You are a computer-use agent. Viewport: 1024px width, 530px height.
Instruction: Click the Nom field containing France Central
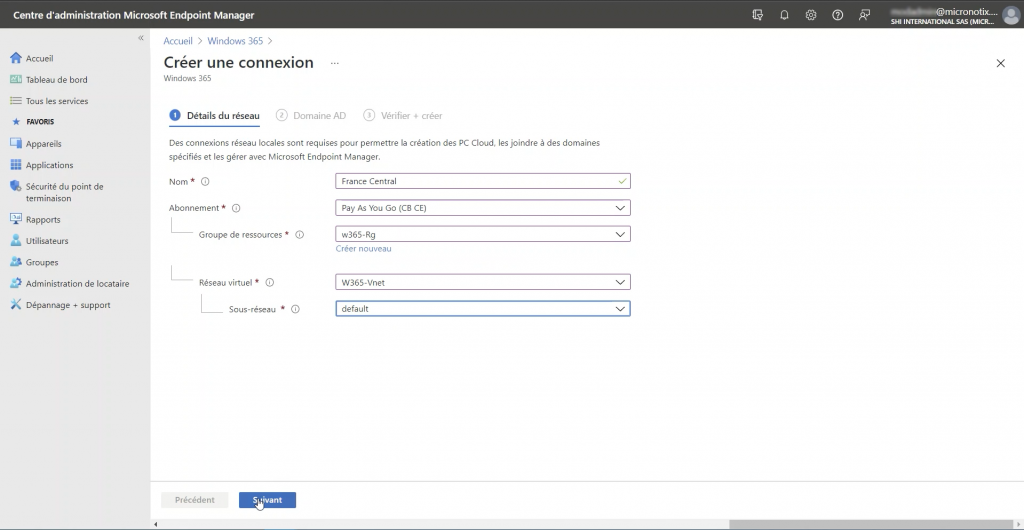click(x=483, y=181)
